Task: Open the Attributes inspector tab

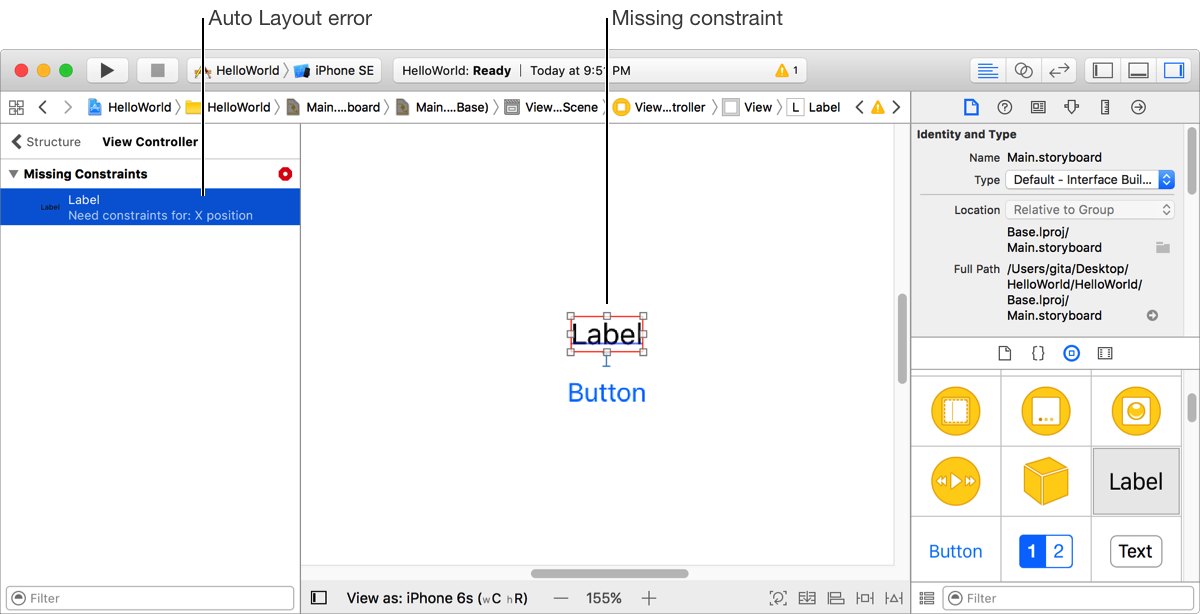Action: [1072, 107]
